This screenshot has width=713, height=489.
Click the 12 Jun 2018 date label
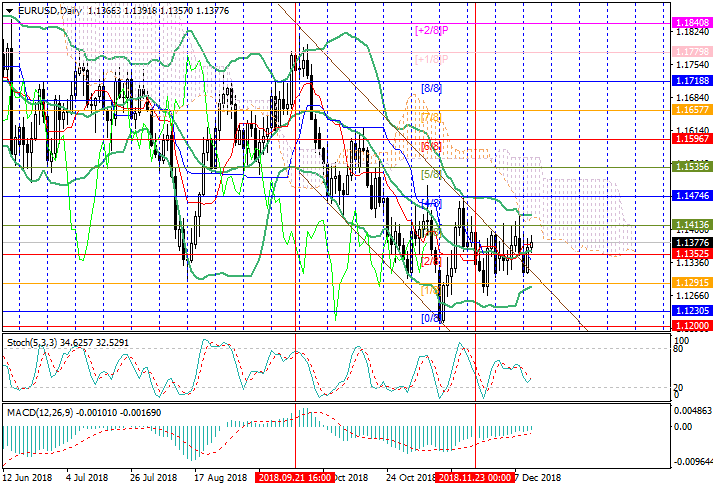(x=30, y=479)
